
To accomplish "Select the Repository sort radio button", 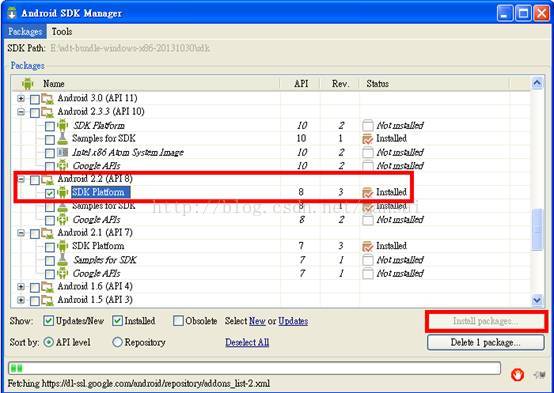I will click(x=117, y=342).
